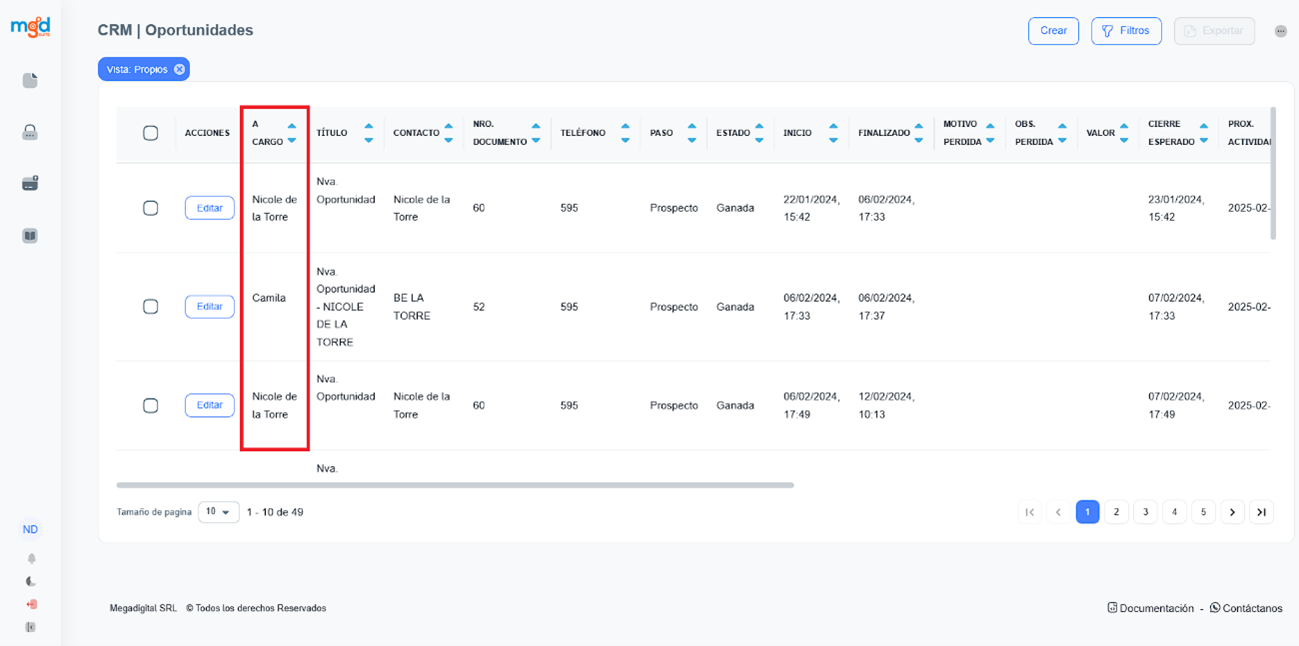Click the red logout icon in the sidebar
The width and height of the screenshot is (1299, 646).
tap(31, 604)
